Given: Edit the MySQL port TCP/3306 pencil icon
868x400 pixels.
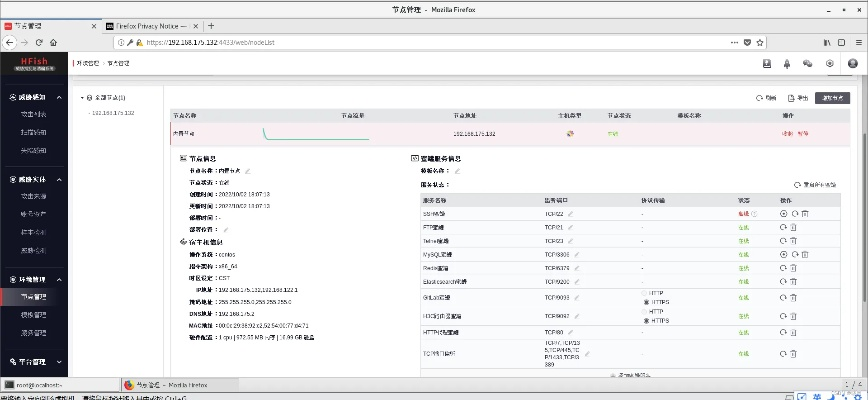Looking at the screenshot, I should [x=576, y=254].
